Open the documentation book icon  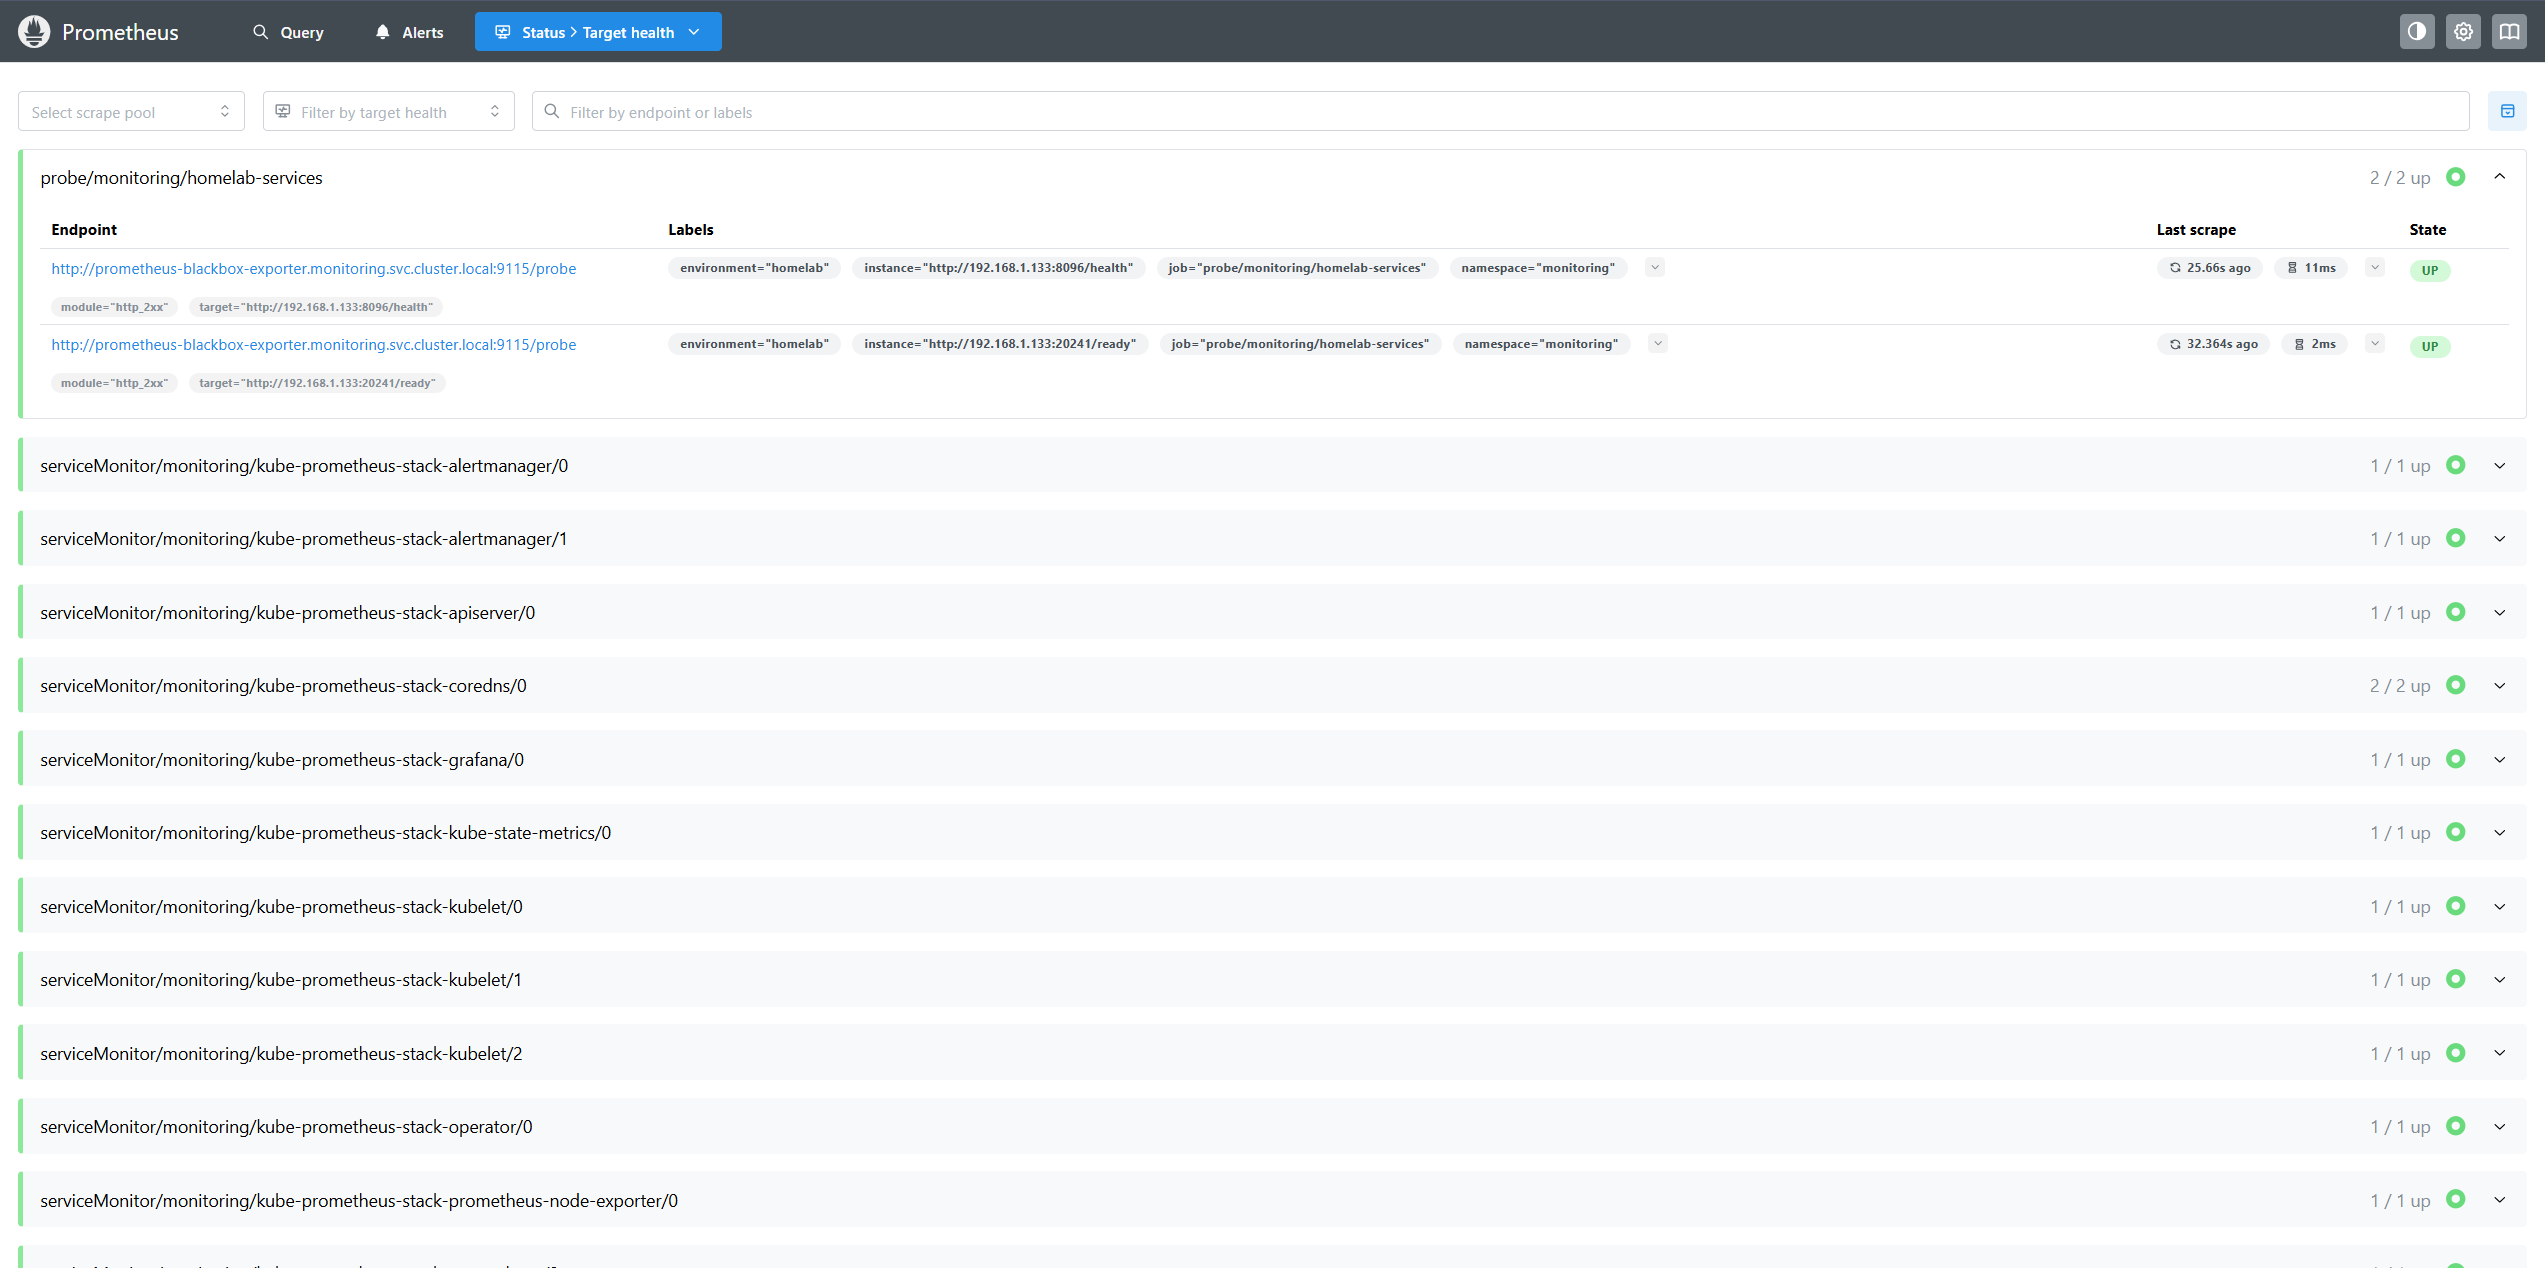click(x=2509, y=31)
